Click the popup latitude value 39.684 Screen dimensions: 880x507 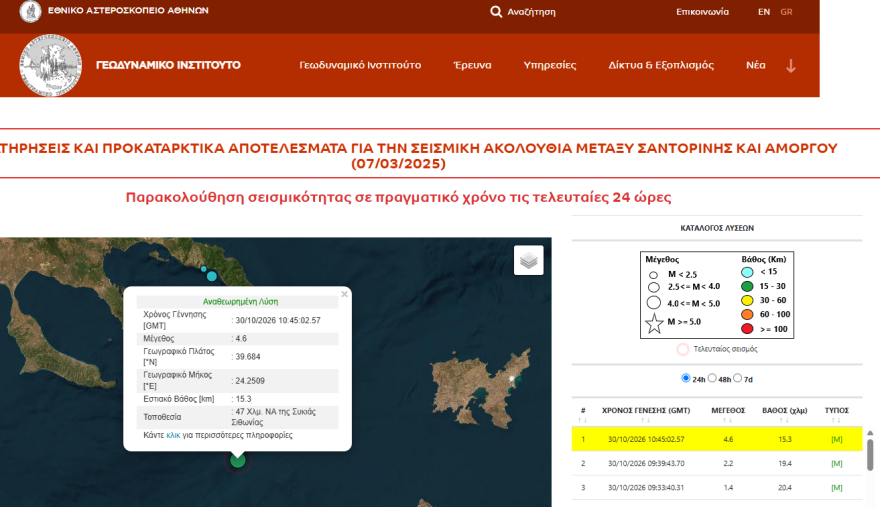pyautogui.click(x=248, y=357)
